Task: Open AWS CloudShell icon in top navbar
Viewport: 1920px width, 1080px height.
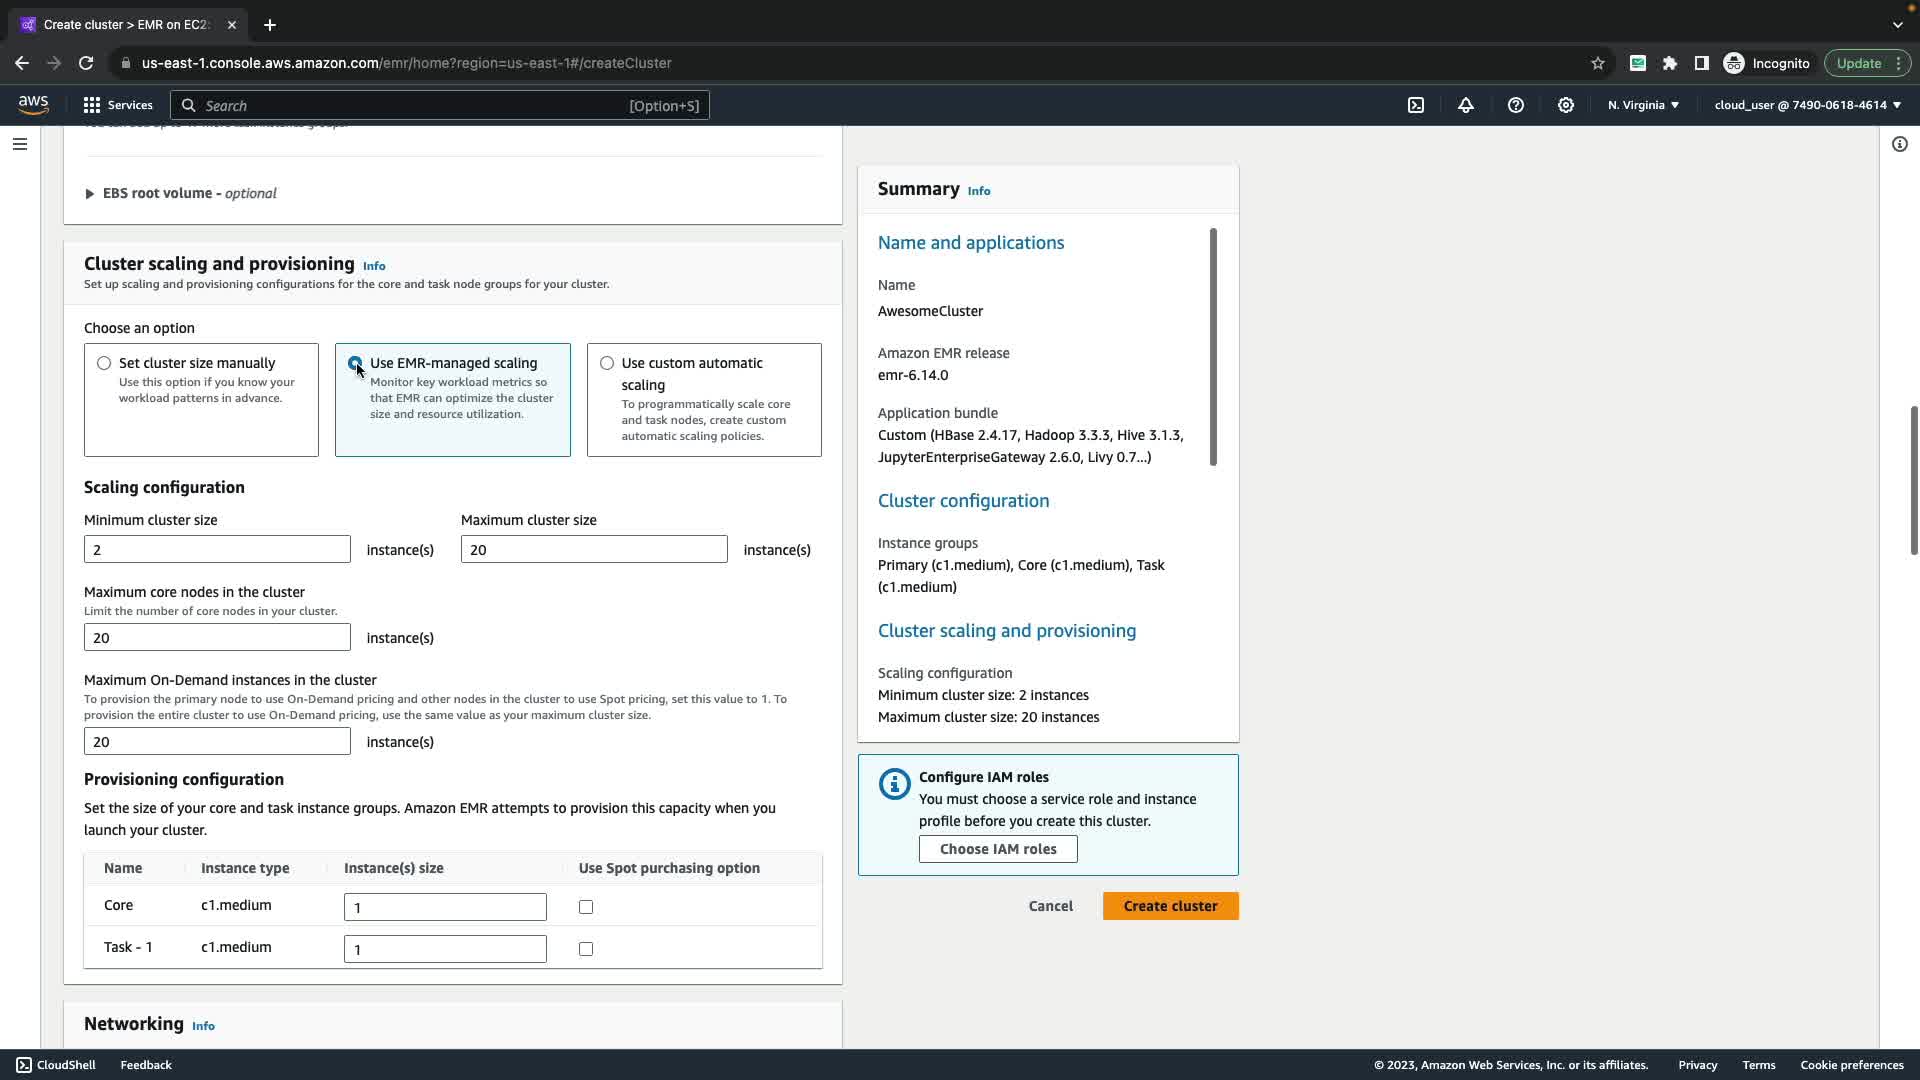Action: 1416,105
